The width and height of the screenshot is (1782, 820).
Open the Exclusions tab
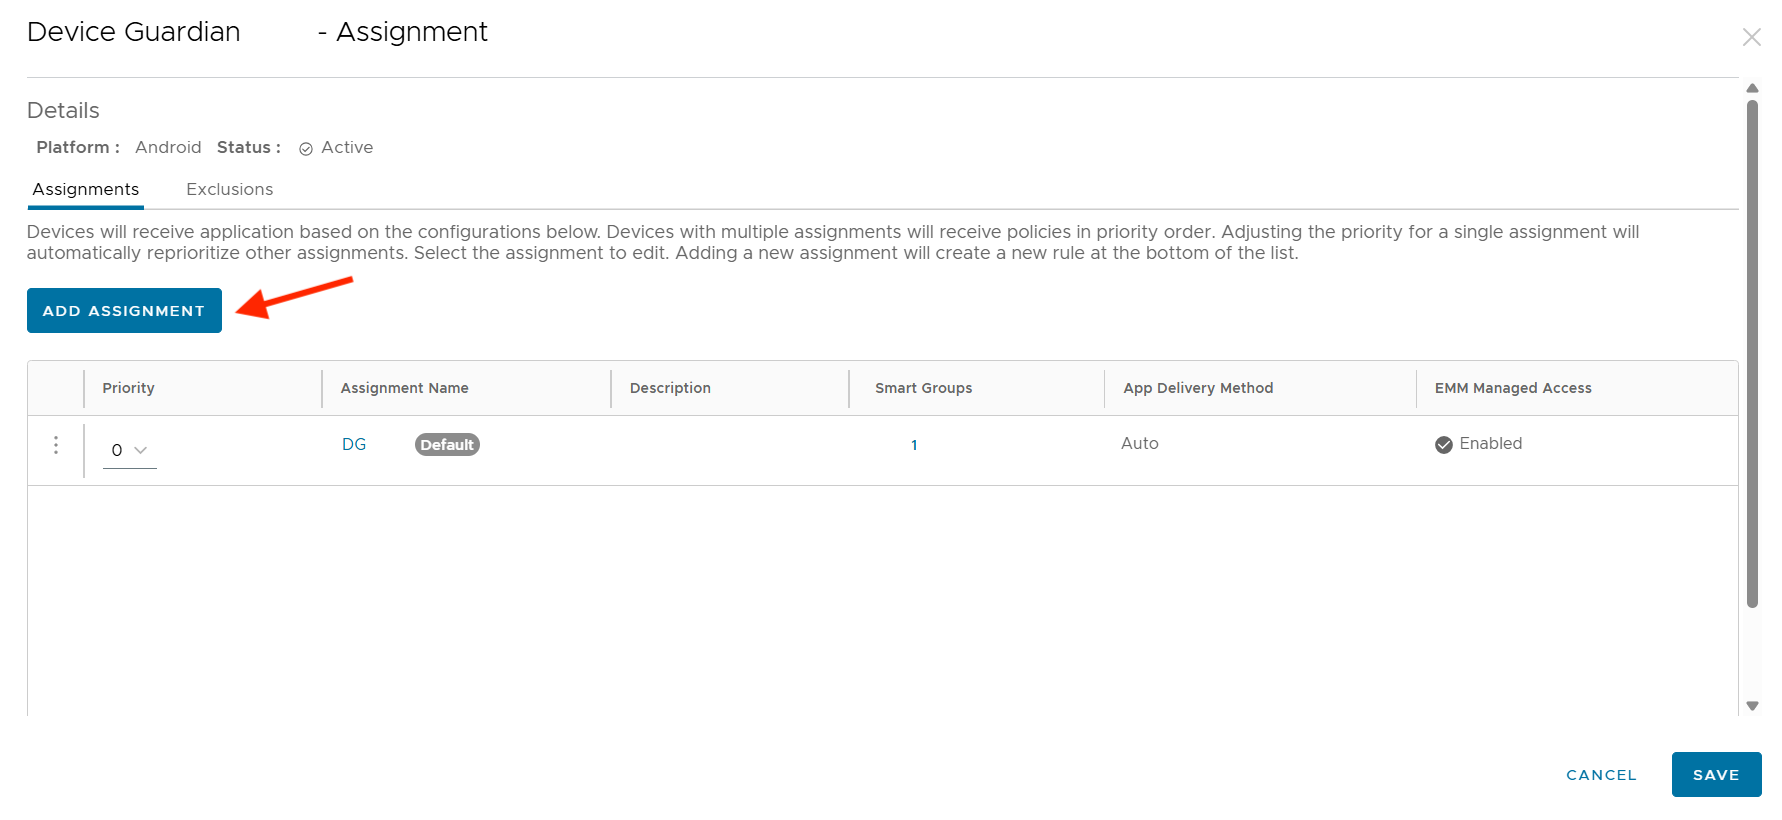click(229, 189)
